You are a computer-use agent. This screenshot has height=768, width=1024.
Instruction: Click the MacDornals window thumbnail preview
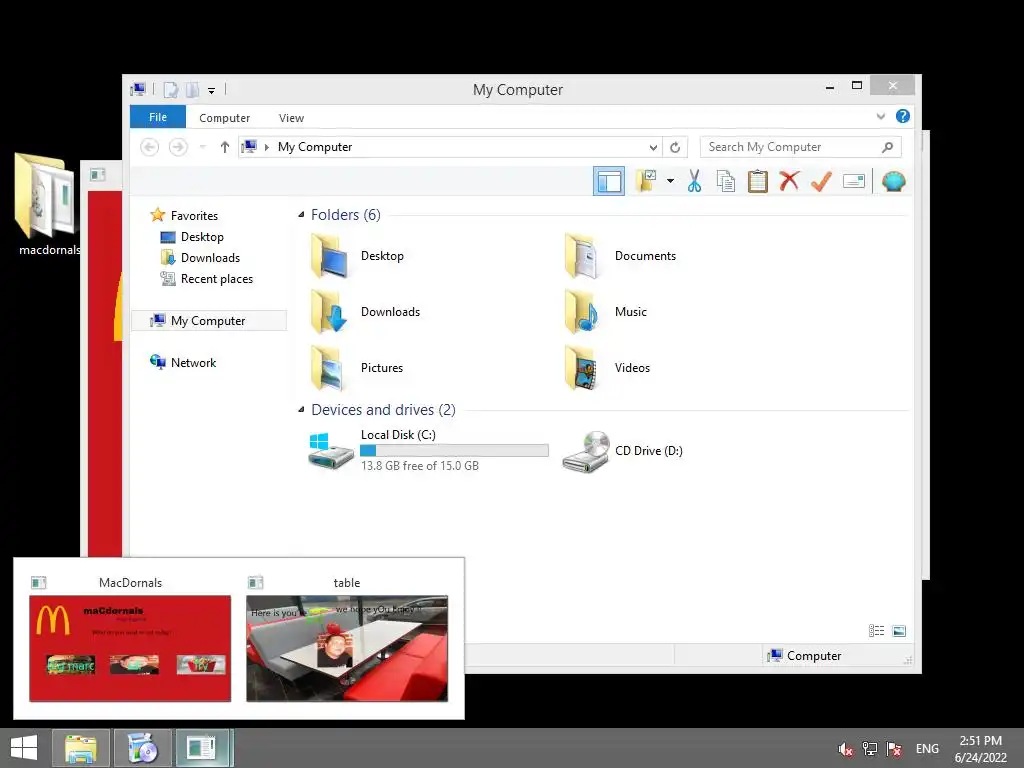tap(130, 648)
